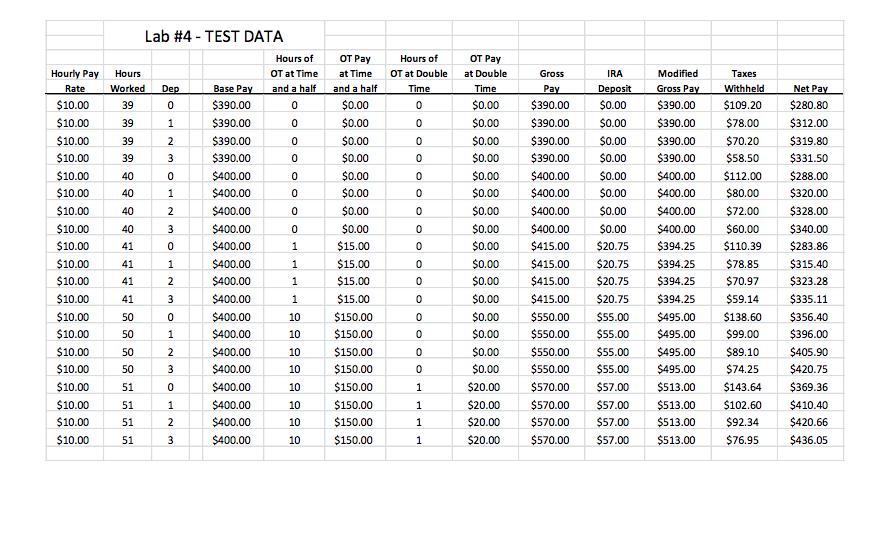
Task: Click the $405.90 net pay cell
Action: 809,352
